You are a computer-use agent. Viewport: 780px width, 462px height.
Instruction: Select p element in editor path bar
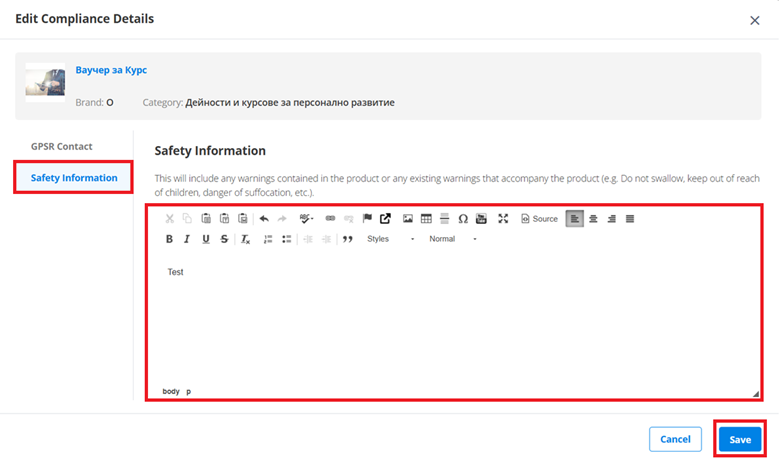tap(189, 391)
